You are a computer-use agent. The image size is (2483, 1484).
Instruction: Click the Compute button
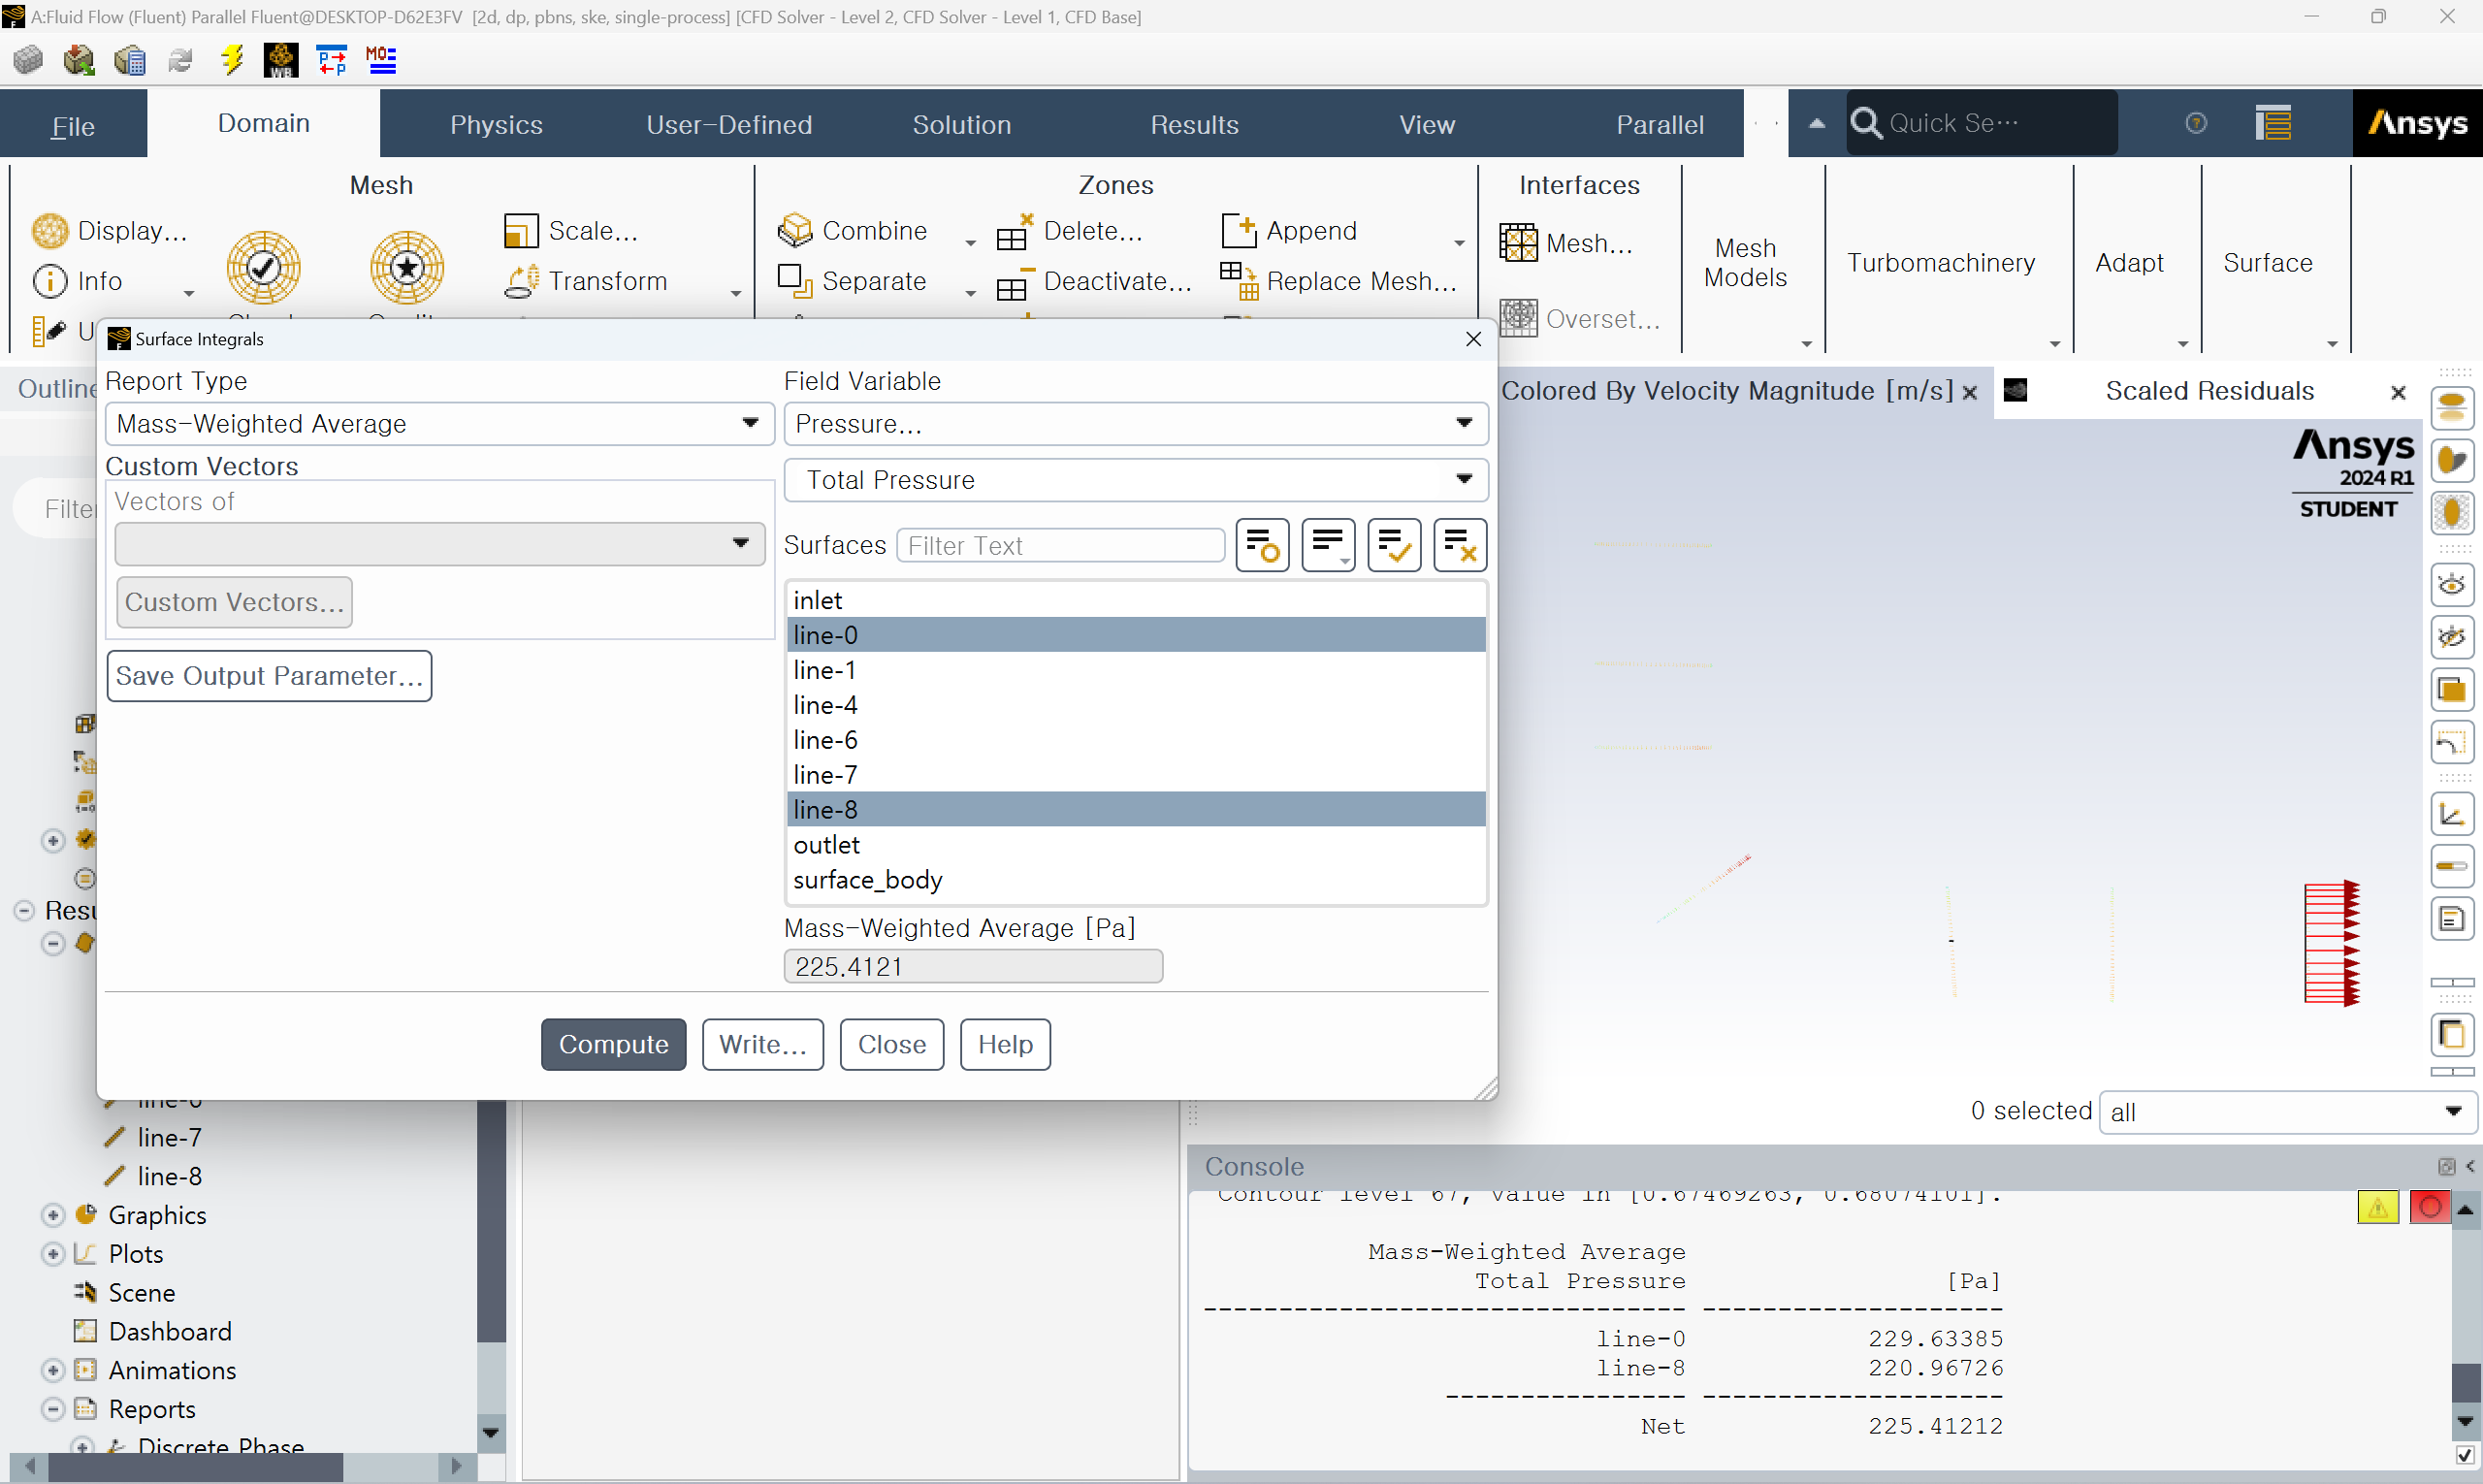(x=613, y=1044)
